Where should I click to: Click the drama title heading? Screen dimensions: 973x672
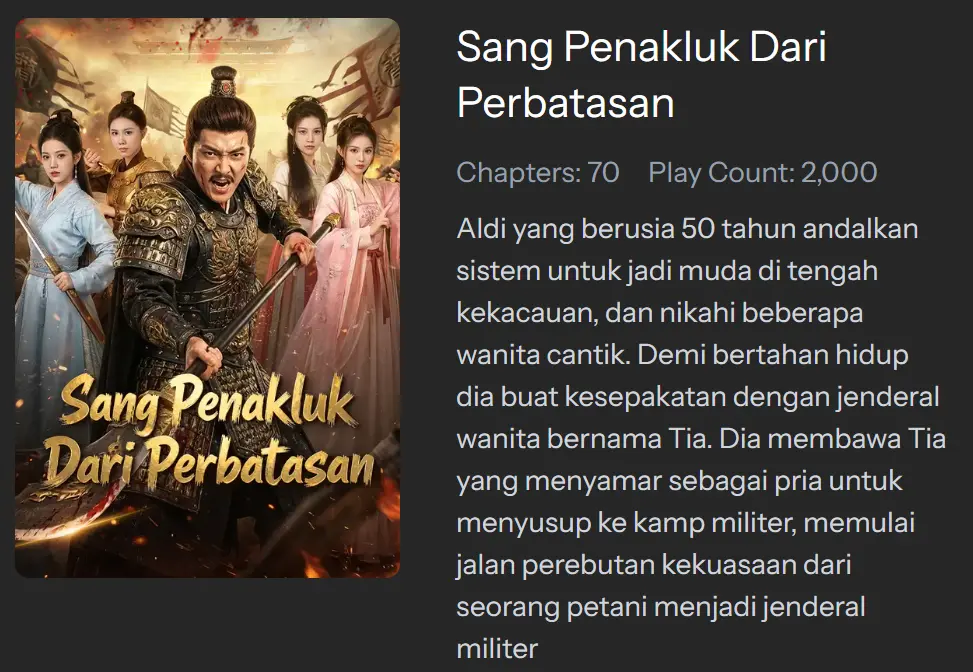642,74
